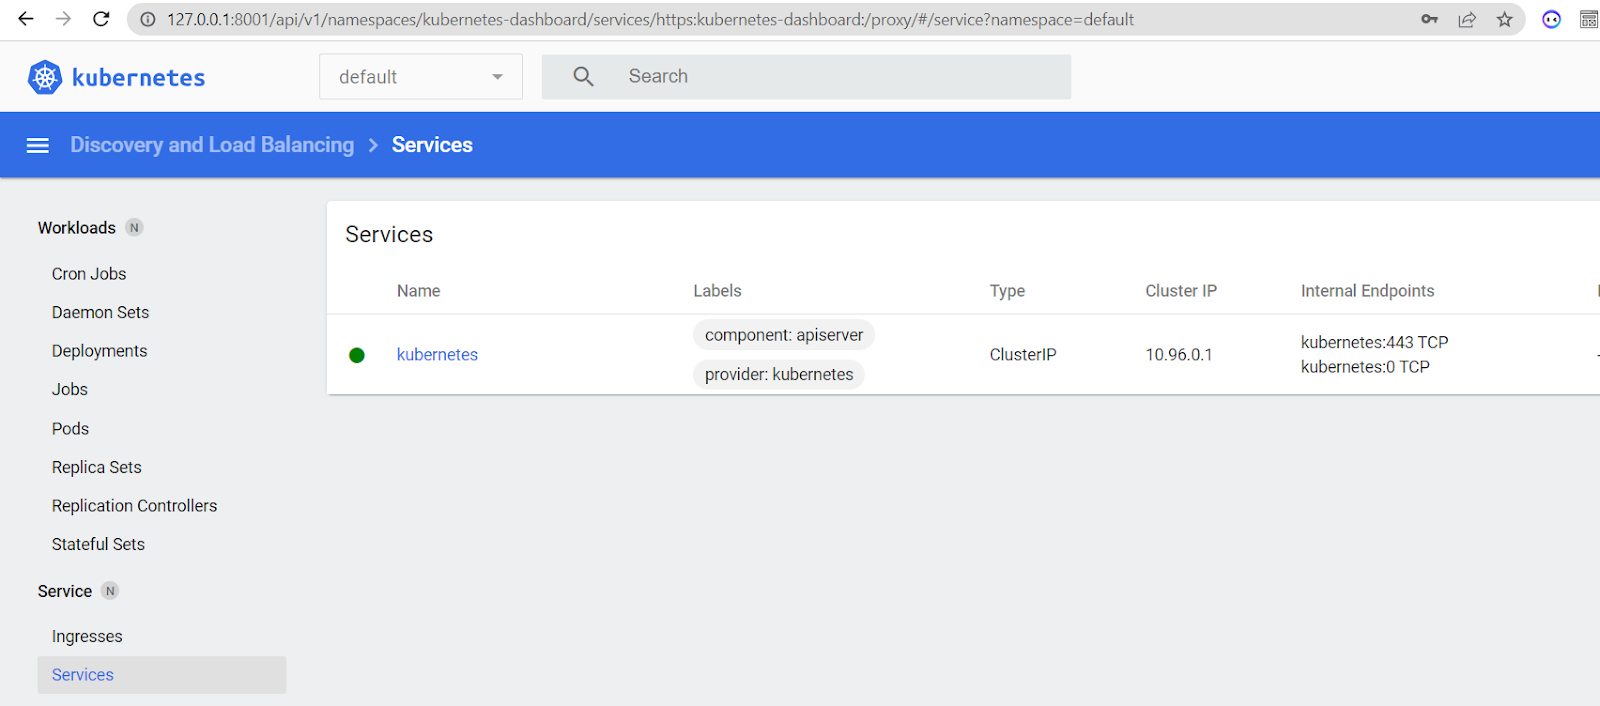Open the default namespace dropdown
The width and height of the screenshot is (1600, 706).
pyautogui.click(x=421, y=77)
